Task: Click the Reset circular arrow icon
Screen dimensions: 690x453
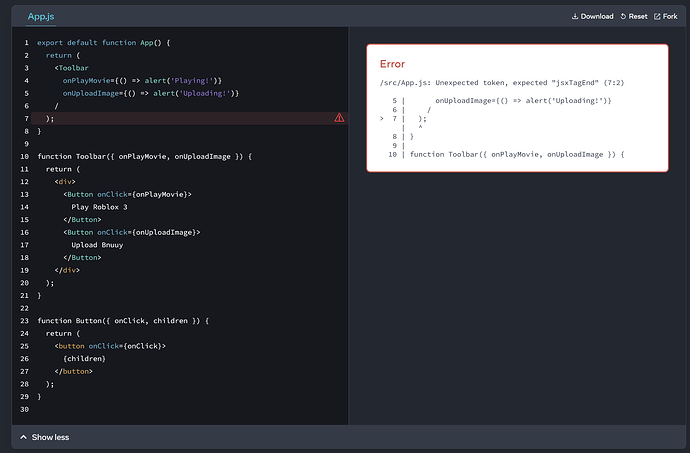Action: pos(623,16)
